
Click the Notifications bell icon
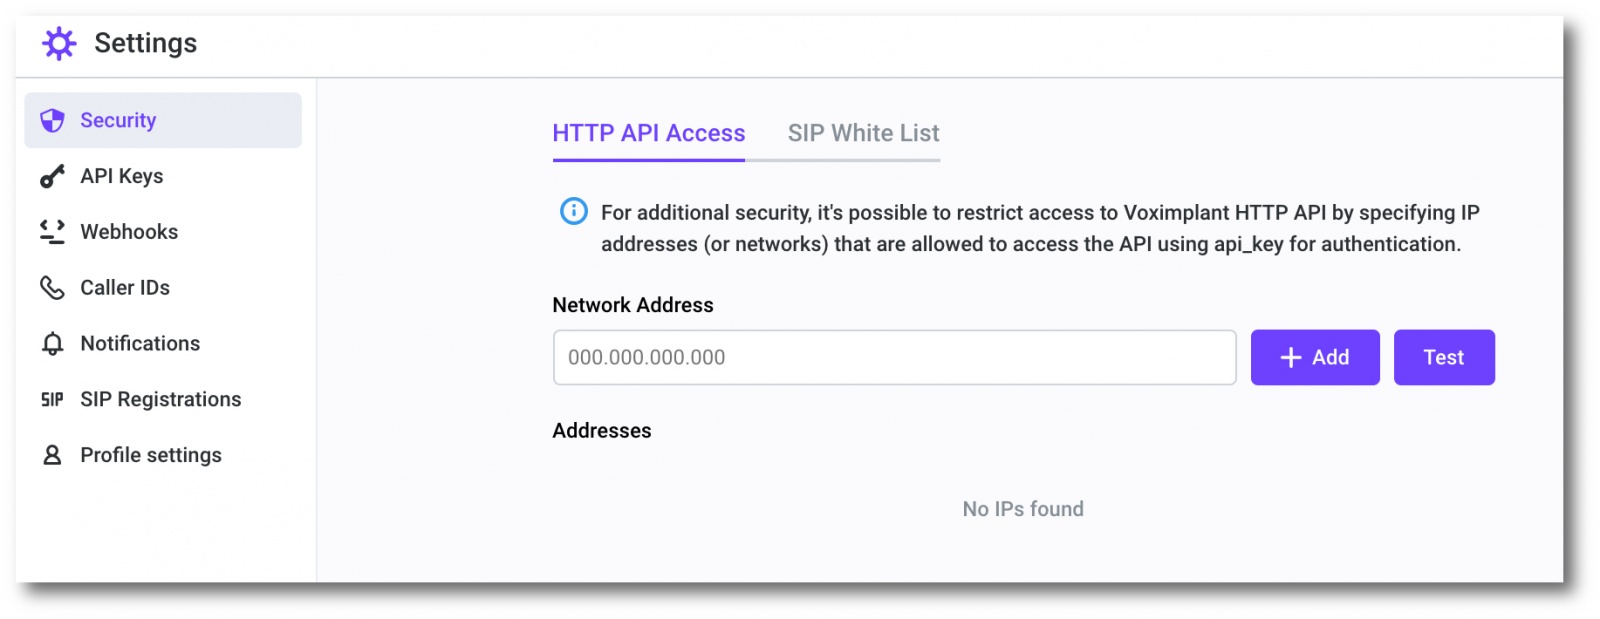pos(52,344)
